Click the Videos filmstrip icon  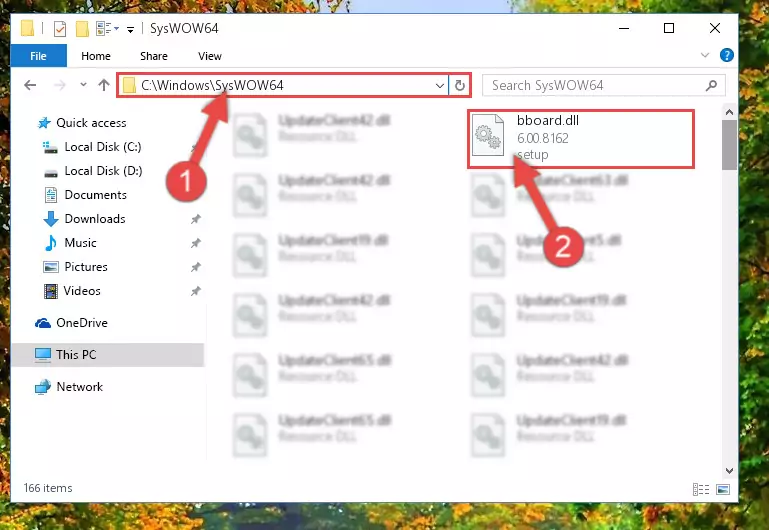click(51, 291)
